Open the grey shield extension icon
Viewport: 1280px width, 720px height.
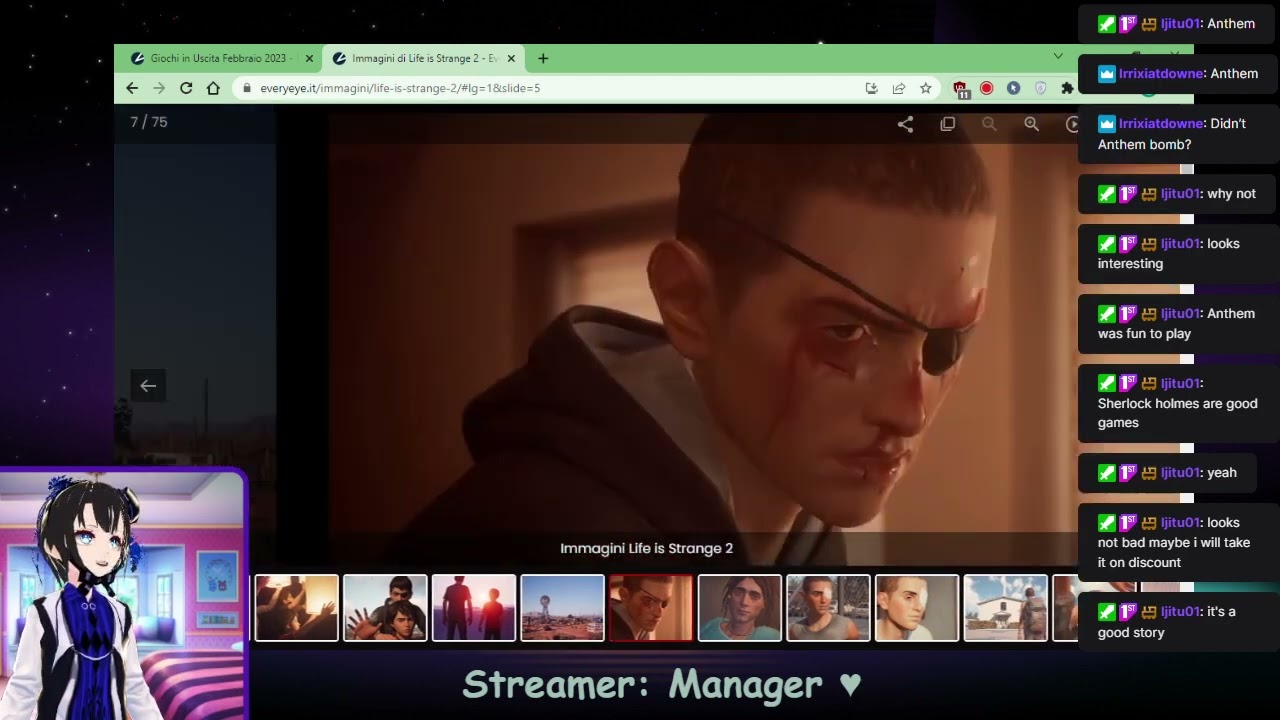pos(1040,88)
